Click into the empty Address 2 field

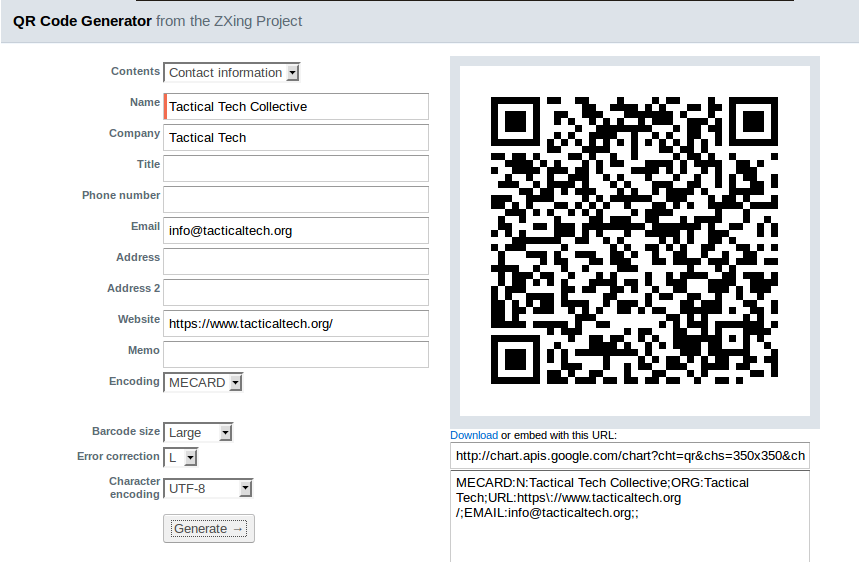pyautogui.click(x=296, y=293)
